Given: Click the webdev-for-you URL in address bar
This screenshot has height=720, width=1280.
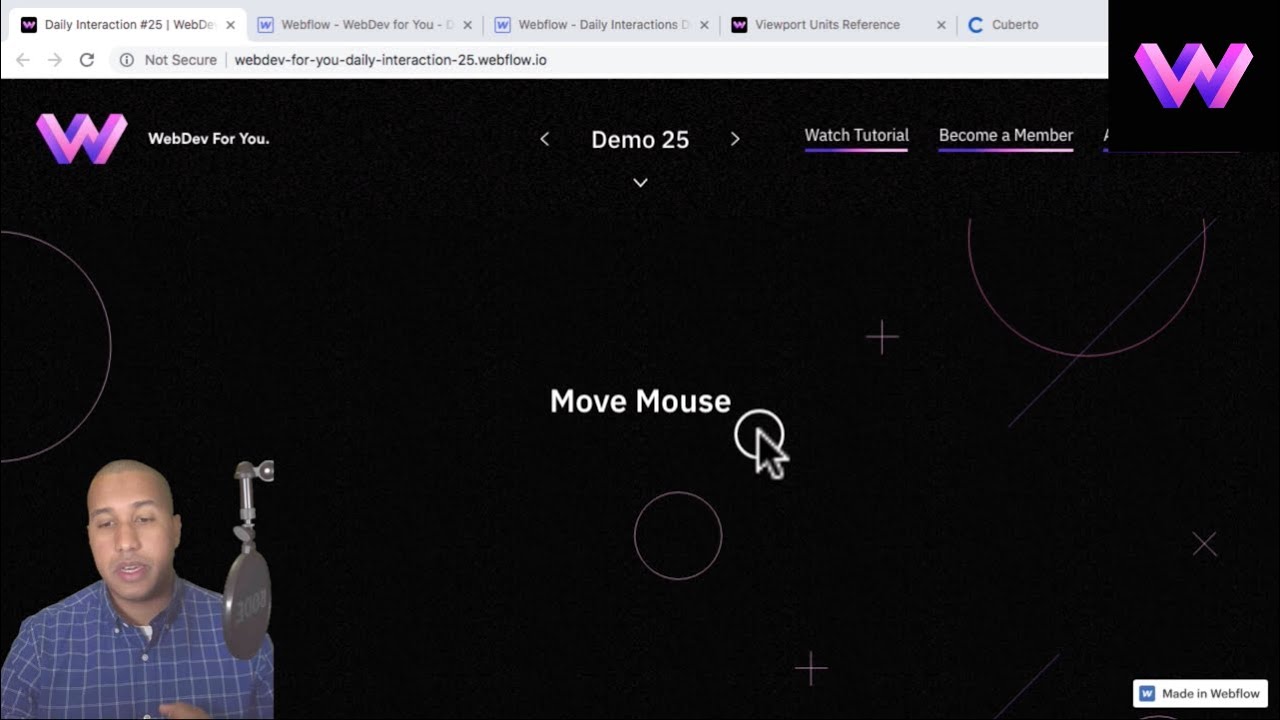Looking at the screenshot, I should [390, 60].
